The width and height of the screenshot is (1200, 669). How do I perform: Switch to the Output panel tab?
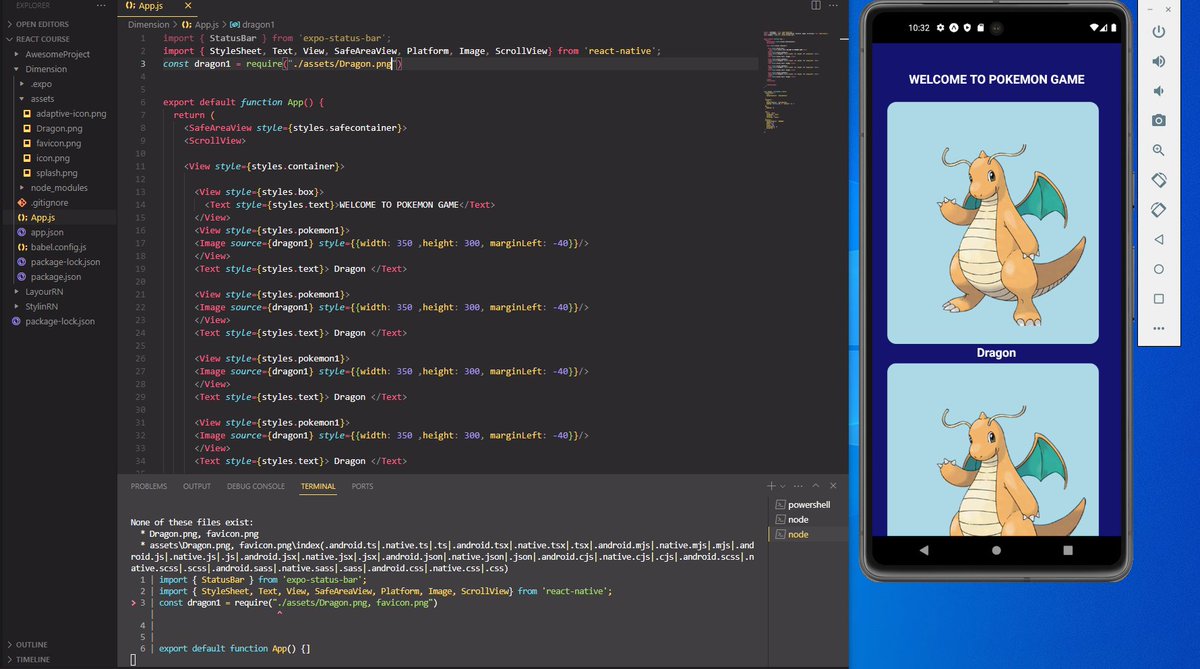pos(197,486)
